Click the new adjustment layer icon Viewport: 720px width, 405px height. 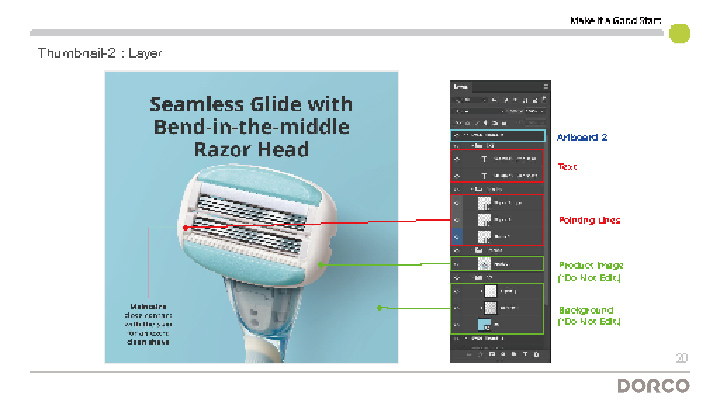pyautogui.click(x=503, y=354)
